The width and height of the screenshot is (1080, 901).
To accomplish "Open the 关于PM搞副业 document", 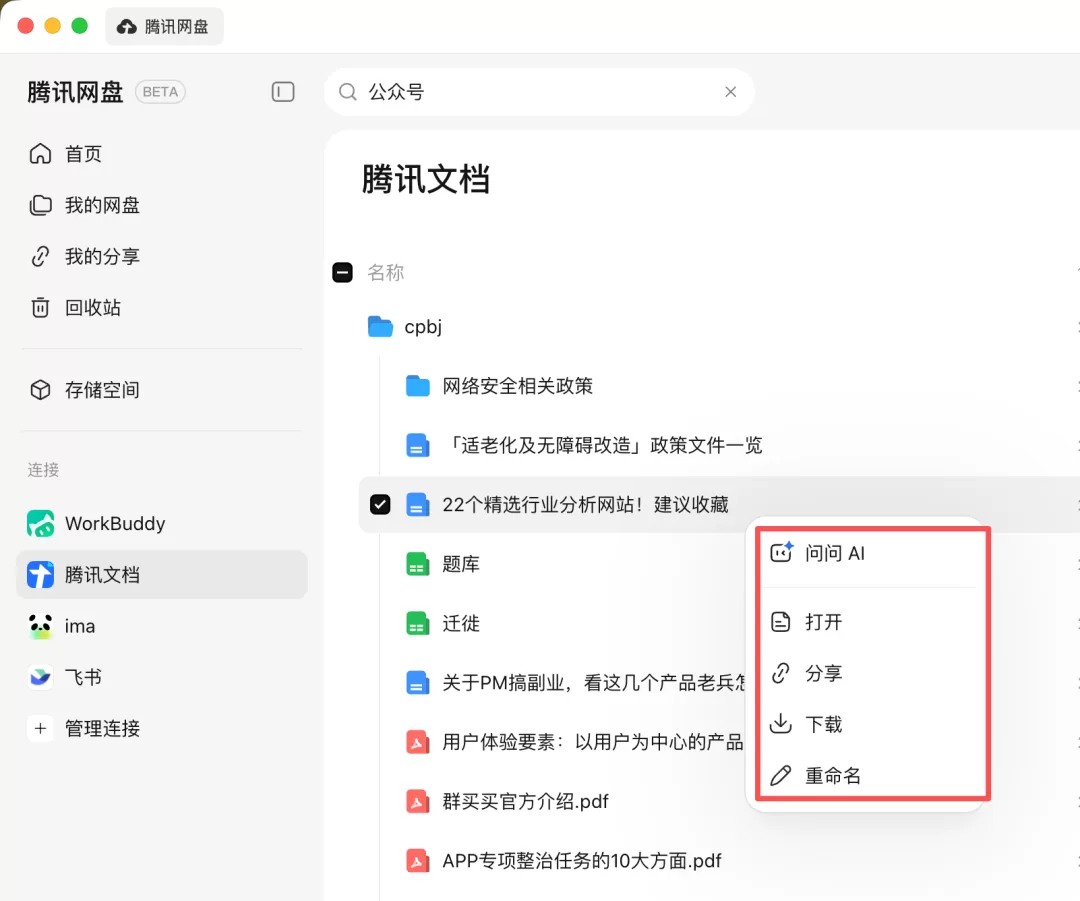I will tap(594, 683).
